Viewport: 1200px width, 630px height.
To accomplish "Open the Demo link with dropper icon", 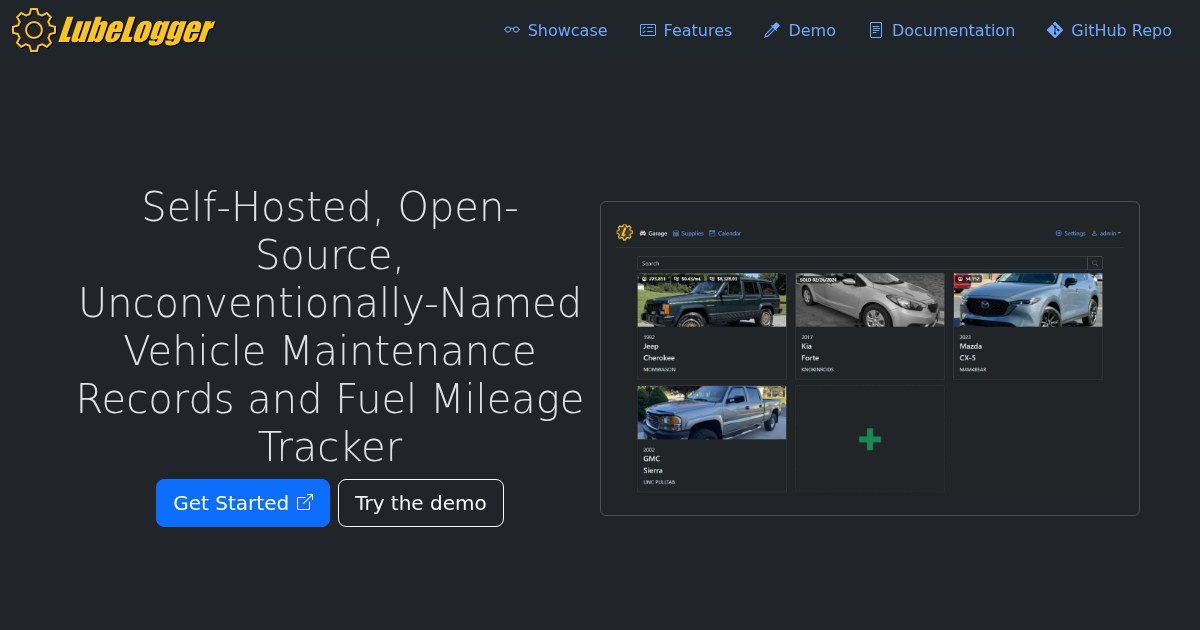I will 800,30.
